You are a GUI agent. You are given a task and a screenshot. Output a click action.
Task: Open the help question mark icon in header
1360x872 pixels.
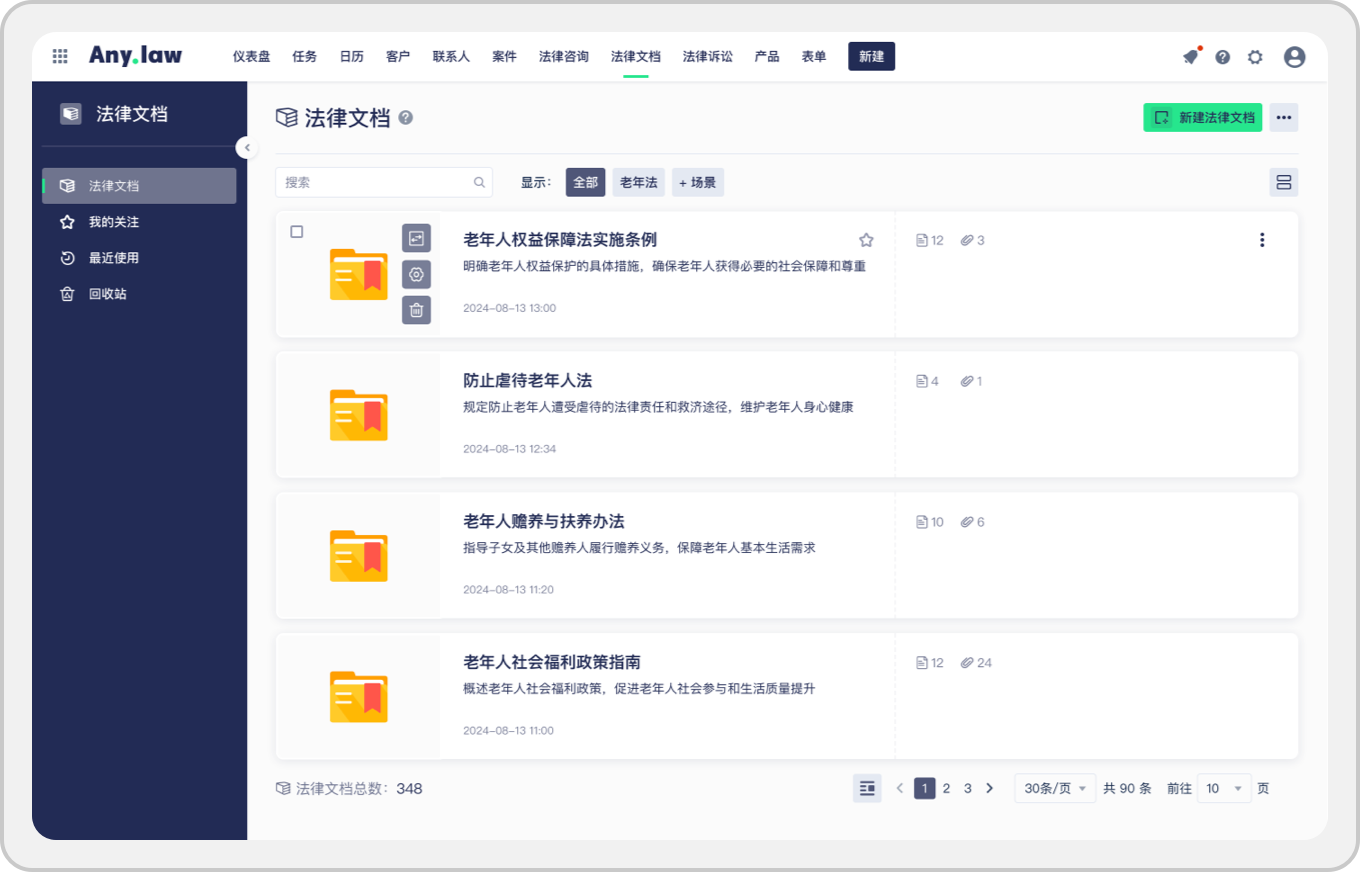coord(1222,57)
